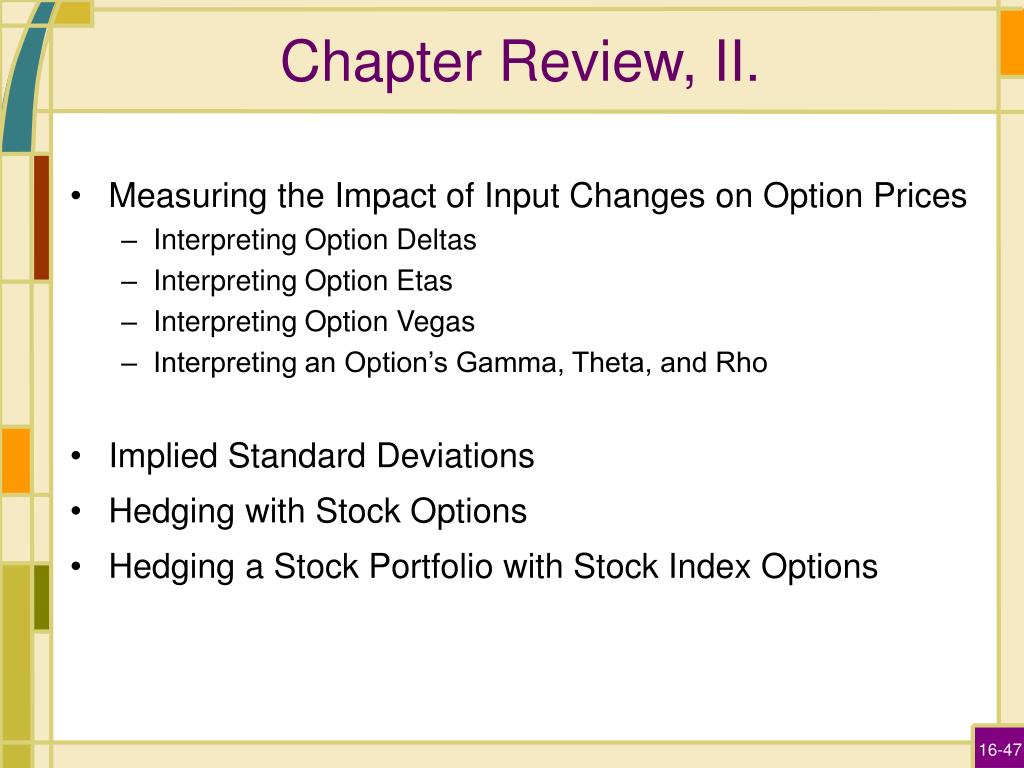Click the olive green rectangle on left border
The width and height of the screenshot is (1024, 768).
coord(41,598)
